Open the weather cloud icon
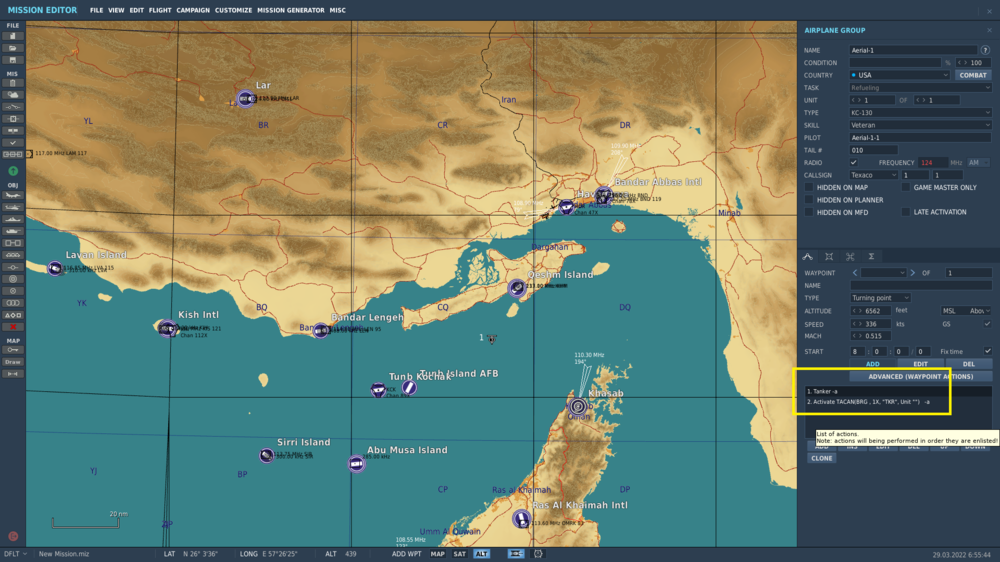Viewport: 1000px width, 562px height. (13, 95)
